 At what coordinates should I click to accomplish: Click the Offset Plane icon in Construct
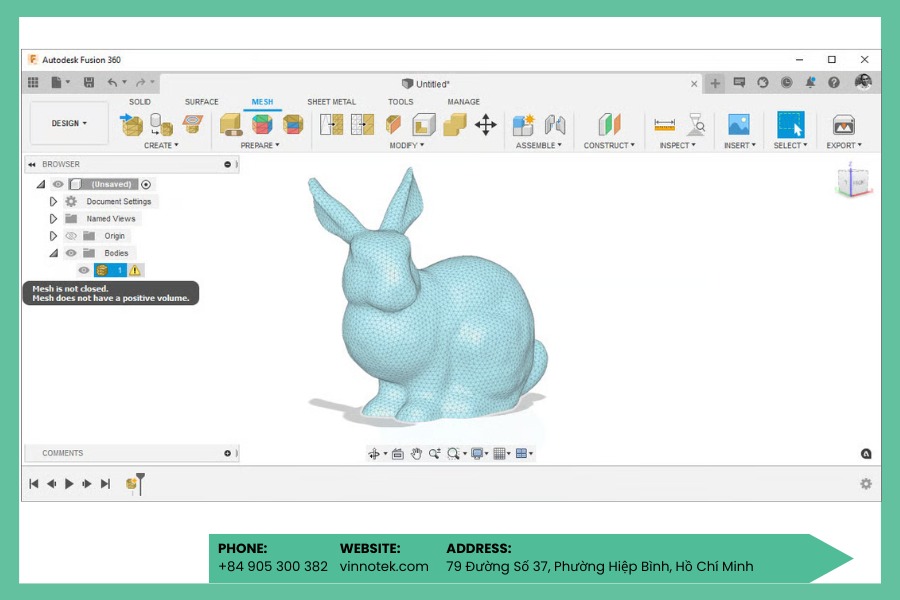(x=609, y=125)
